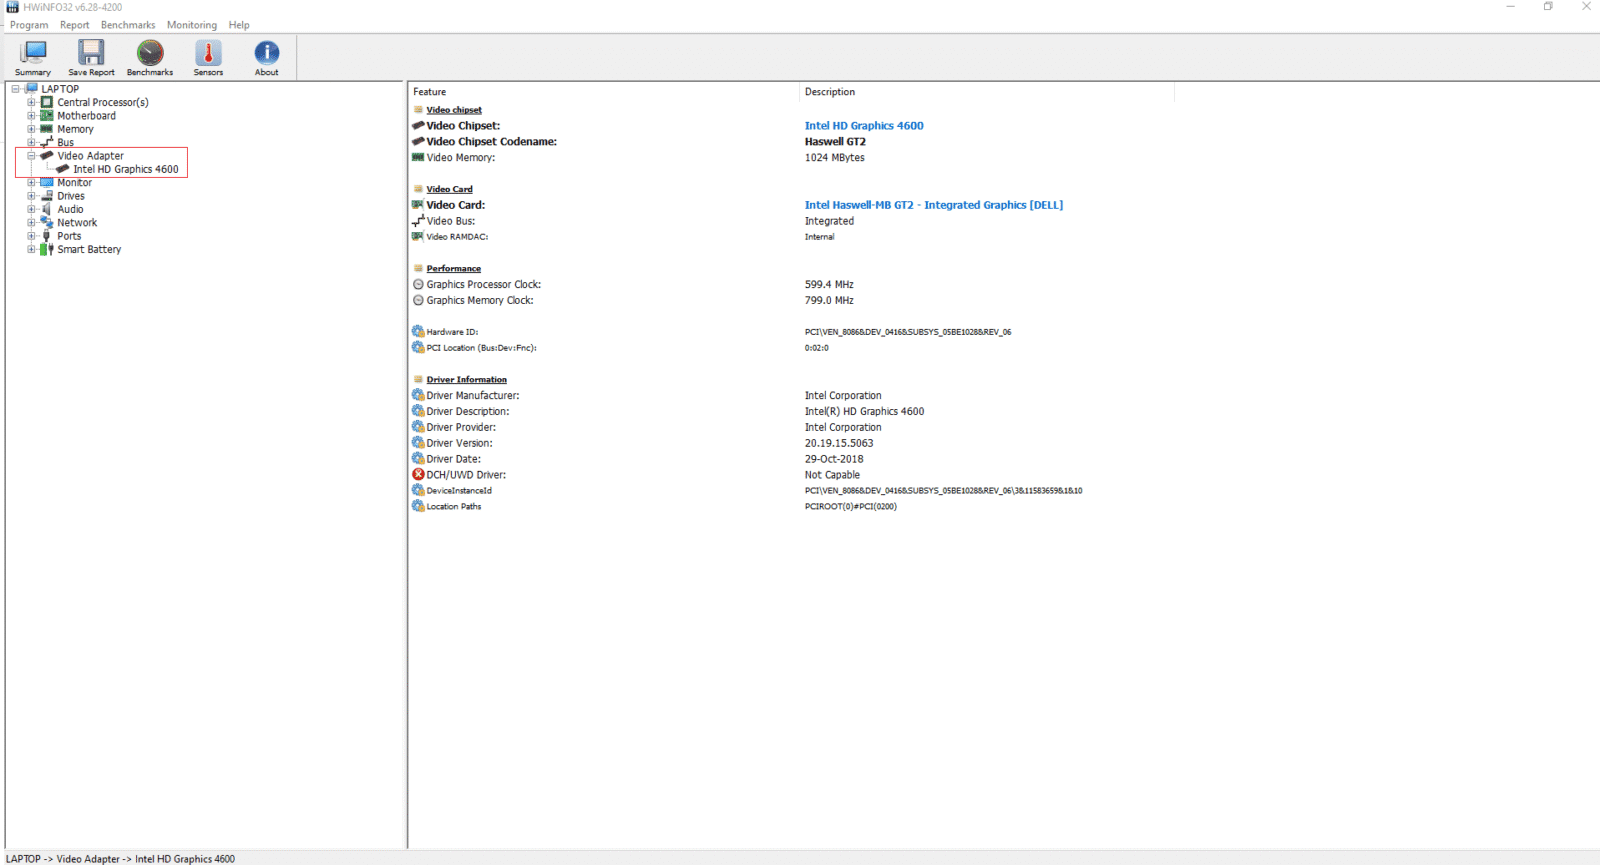Expand the Central Processor(s) node
1600x865 pixels.
tap(31, 102)
